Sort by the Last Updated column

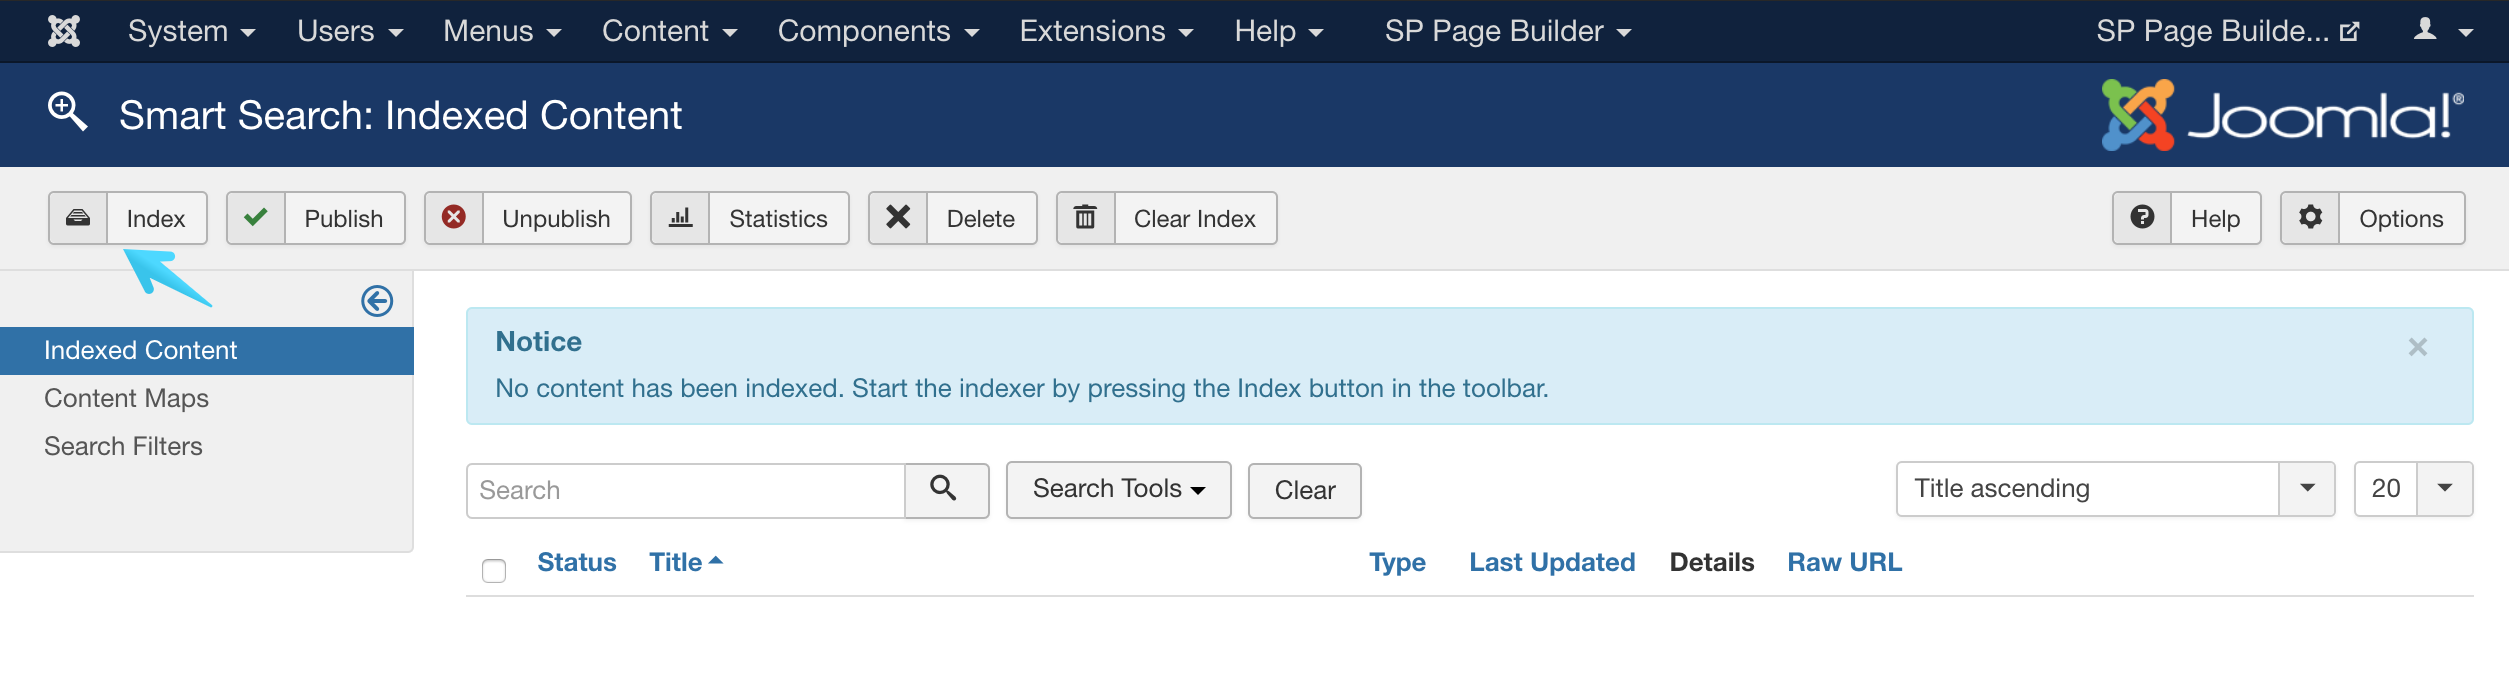pos(1552,562)
